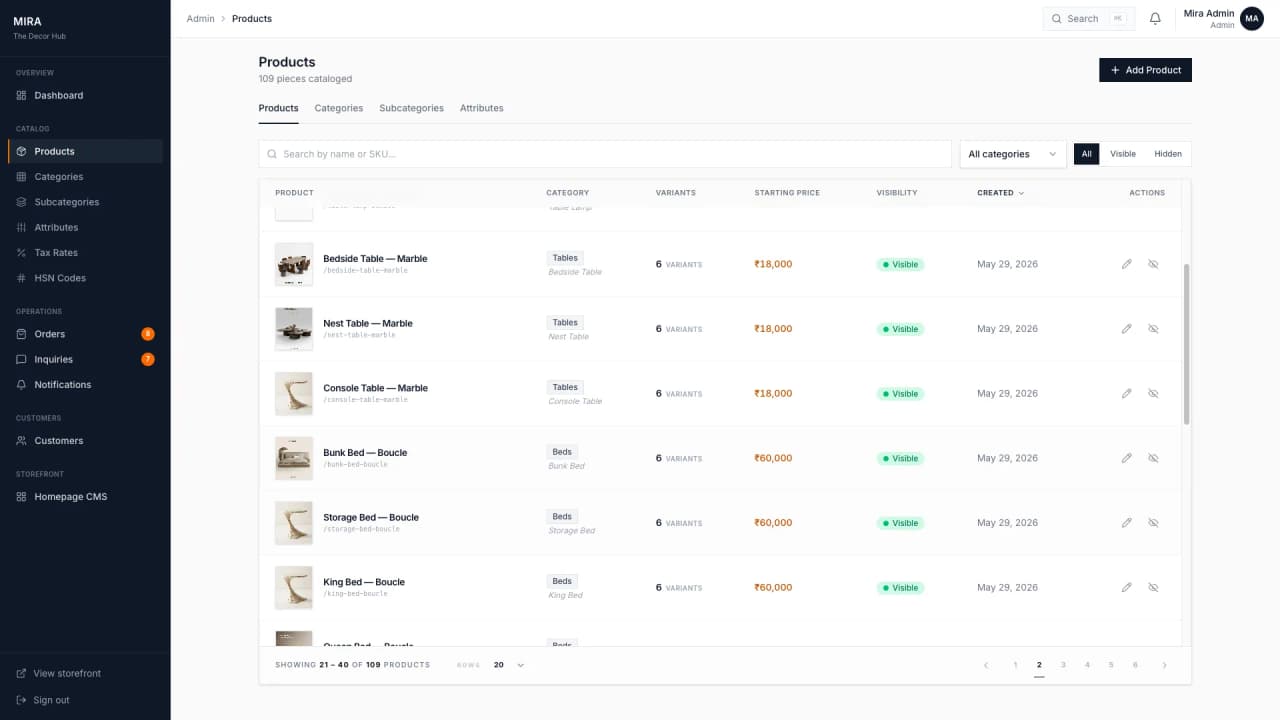Viewport: 1280px width, 720px height.
Task: Switch to the Attributes tab
Action: 482,108
